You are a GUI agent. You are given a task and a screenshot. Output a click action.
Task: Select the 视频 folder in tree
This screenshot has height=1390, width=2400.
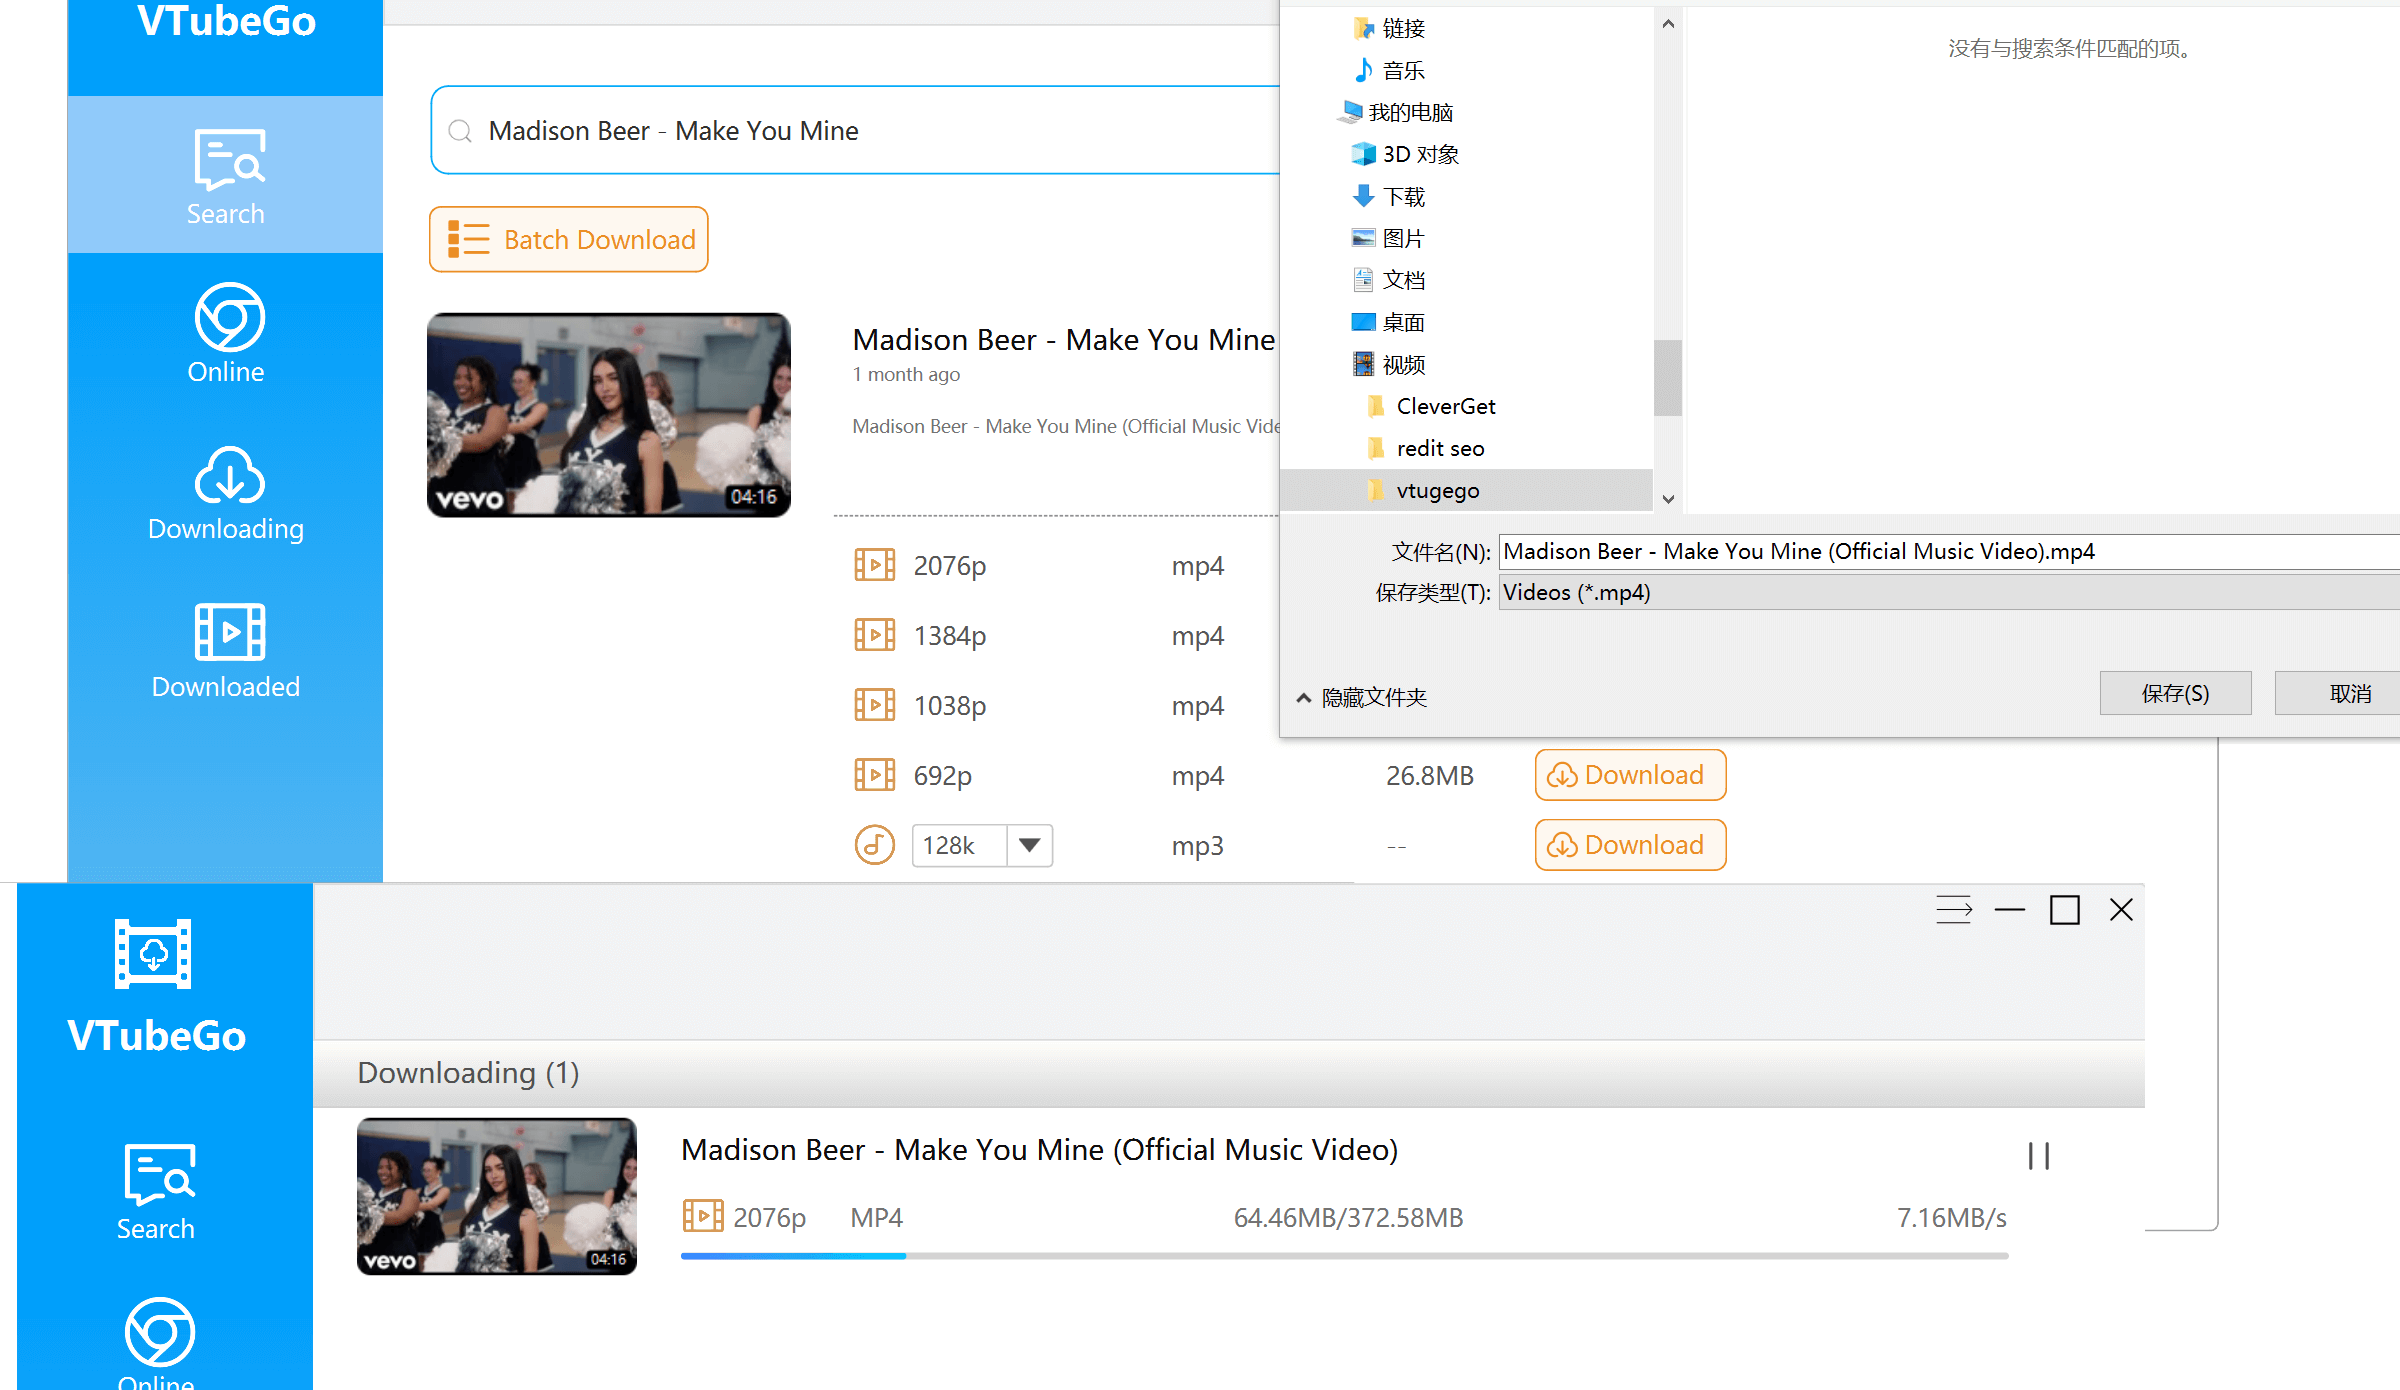pos(1389,364)
